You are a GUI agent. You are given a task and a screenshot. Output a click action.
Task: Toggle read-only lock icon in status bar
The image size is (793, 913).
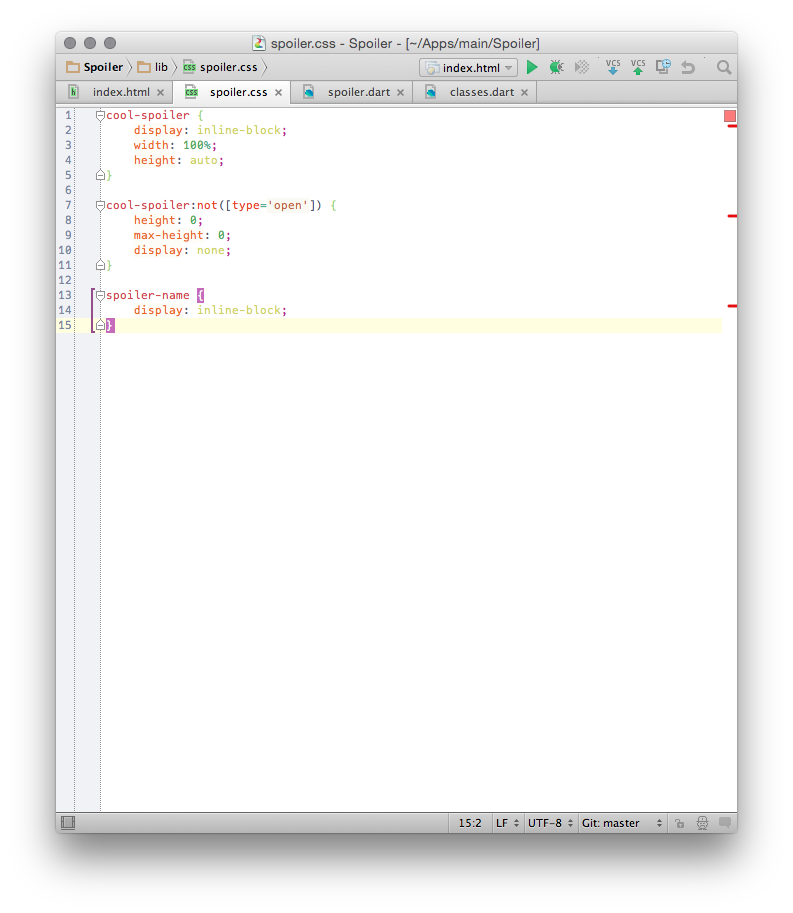pos(679,823)
